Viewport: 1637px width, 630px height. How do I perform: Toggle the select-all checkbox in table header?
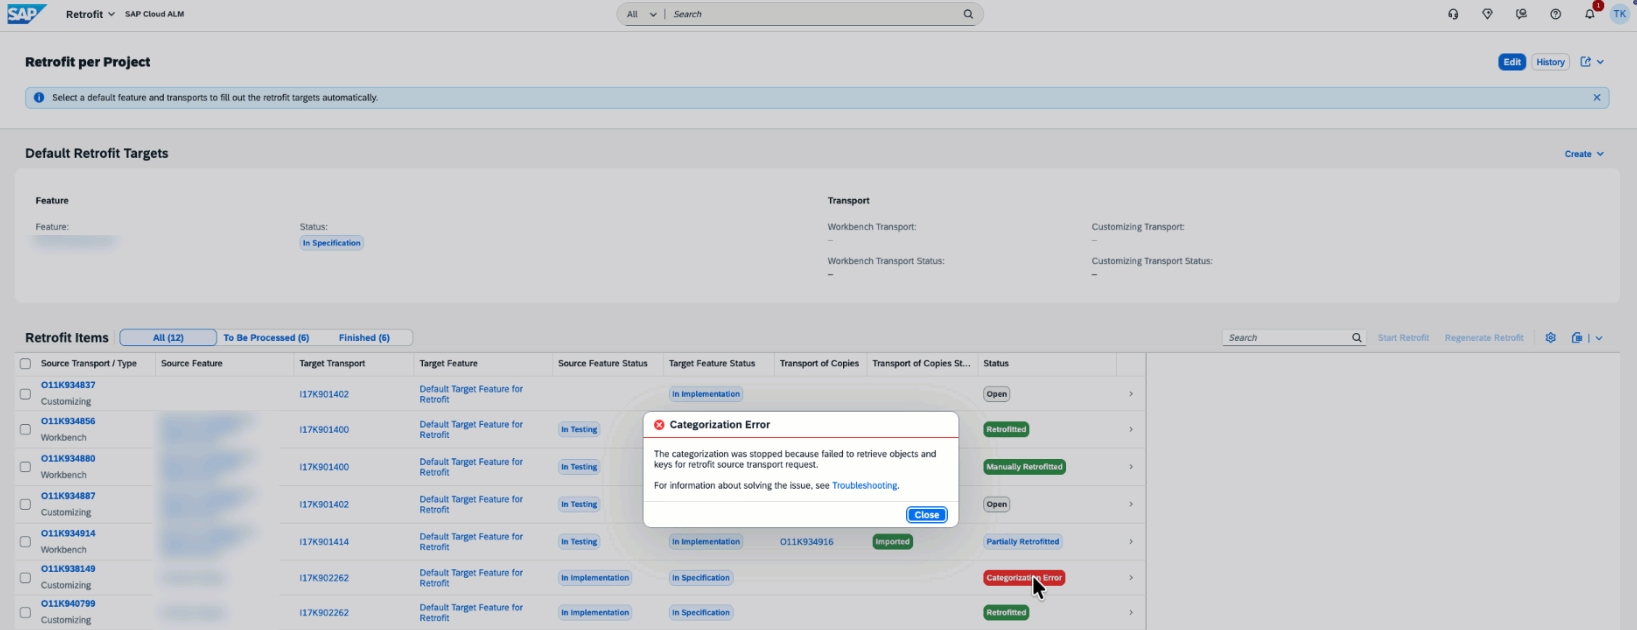(x=25, y=364)
